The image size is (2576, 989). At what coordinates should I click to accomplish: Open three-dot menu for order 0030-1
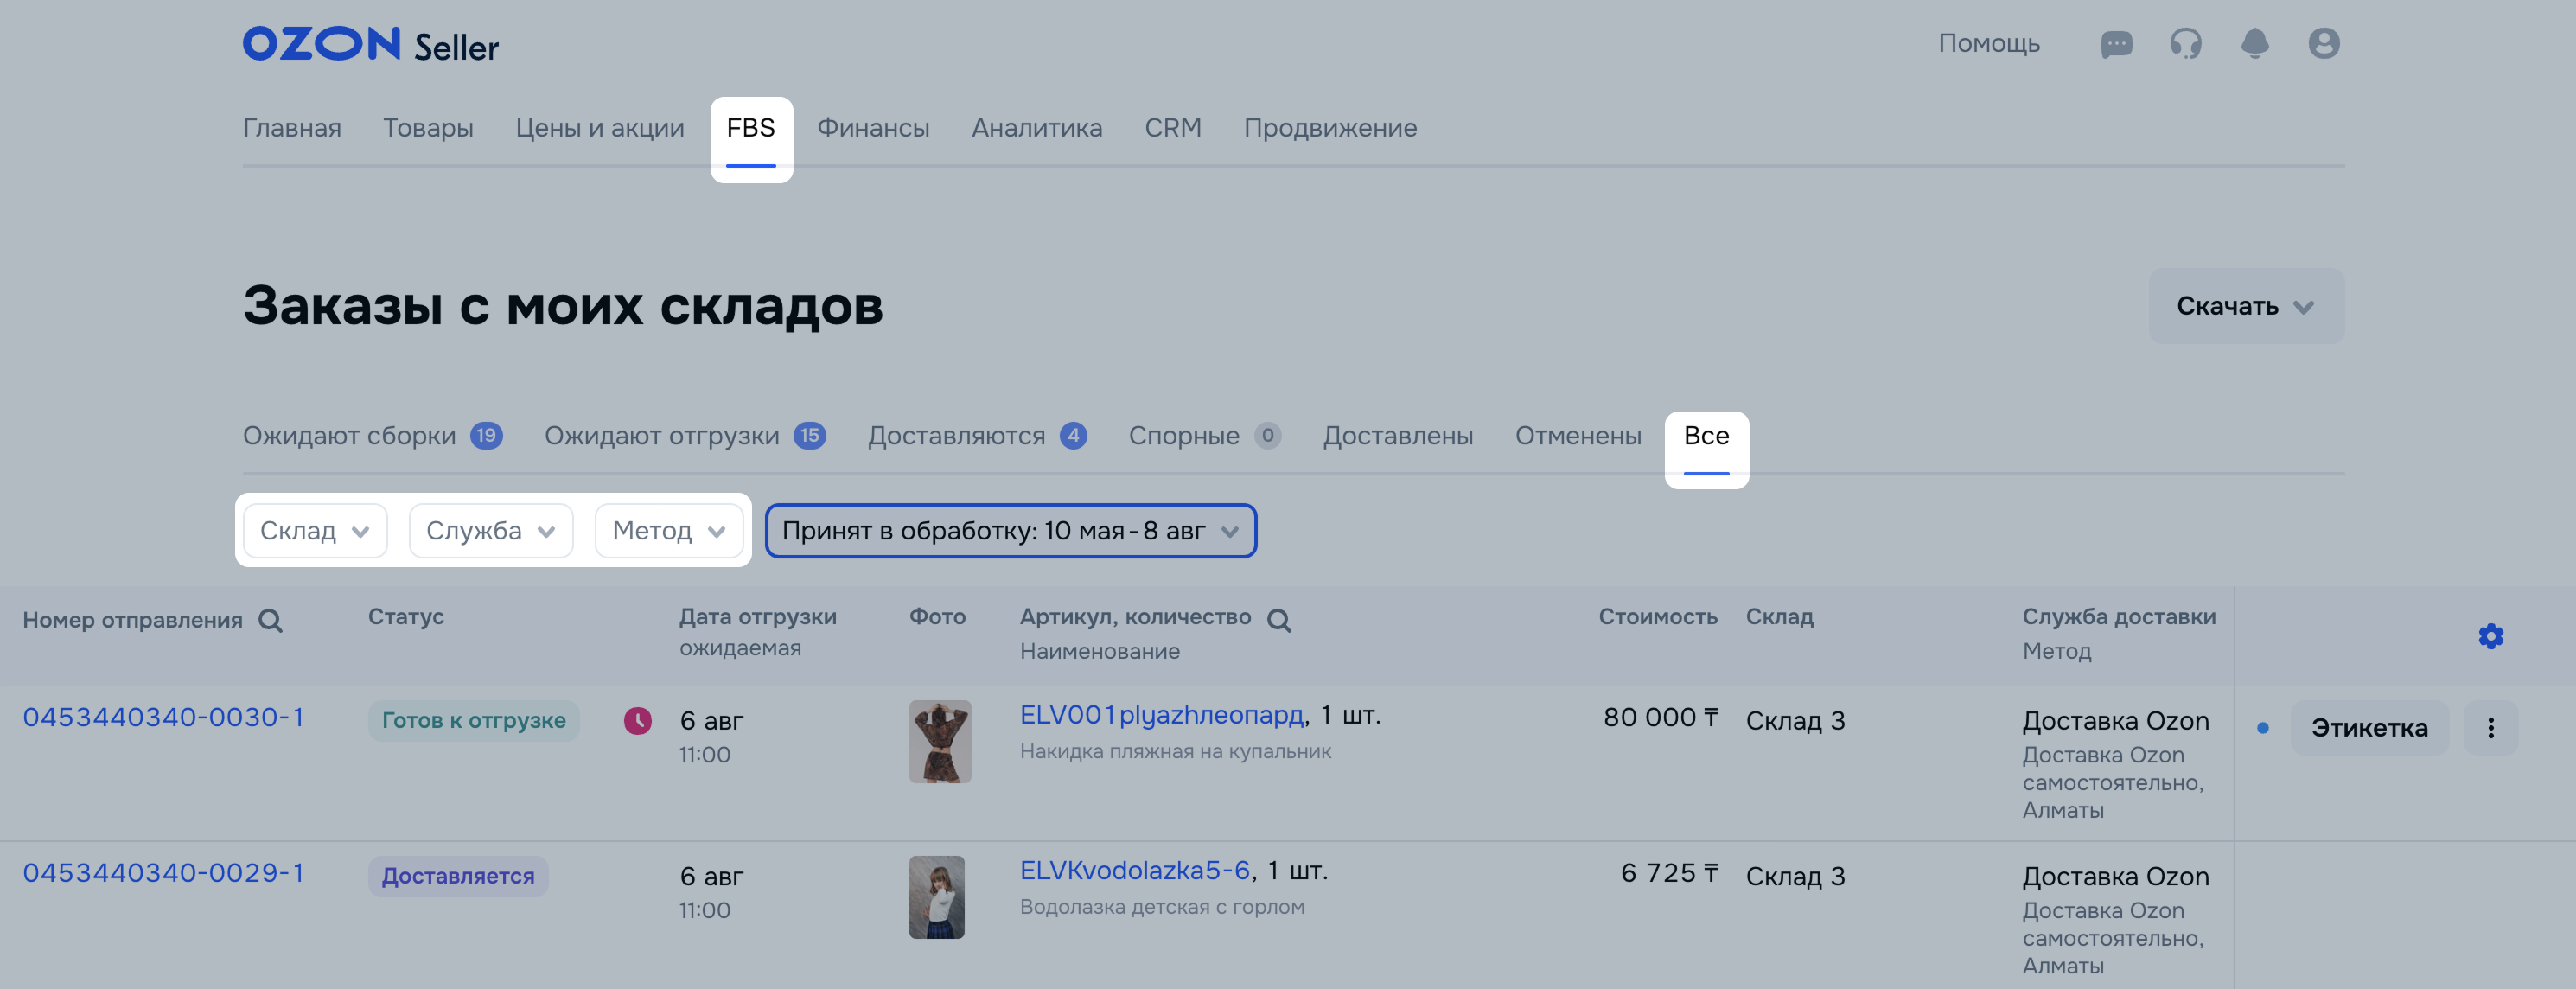click(2490, 727)
